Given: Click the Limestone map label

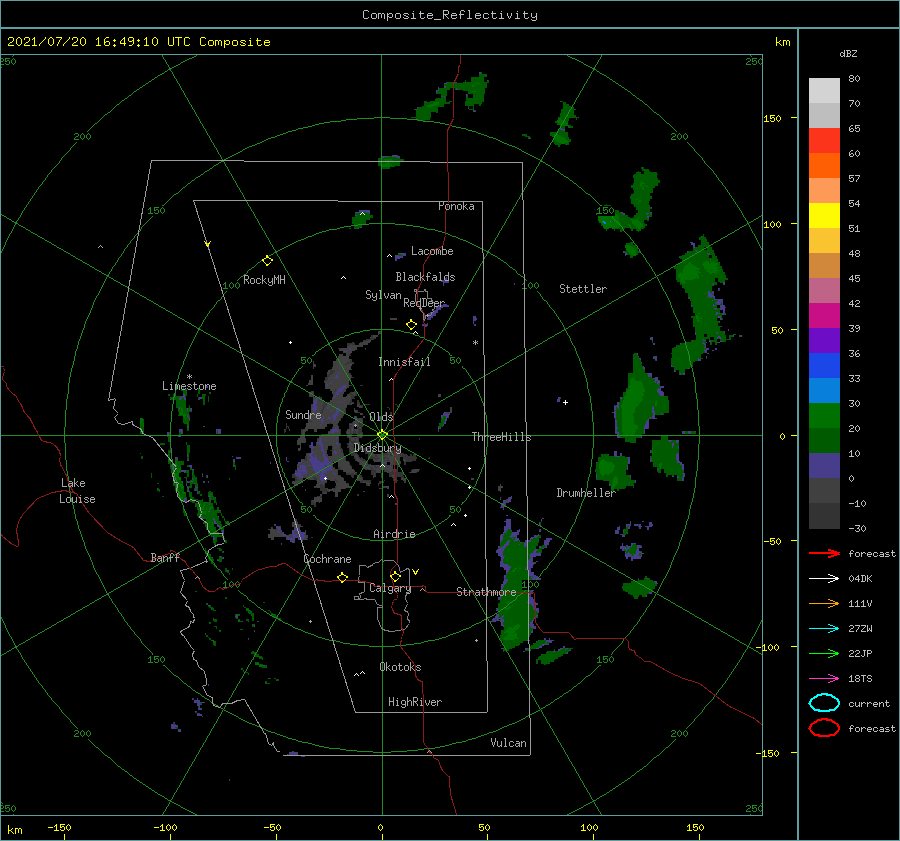Looking at the screenshot, I should (x=189, y=386).
